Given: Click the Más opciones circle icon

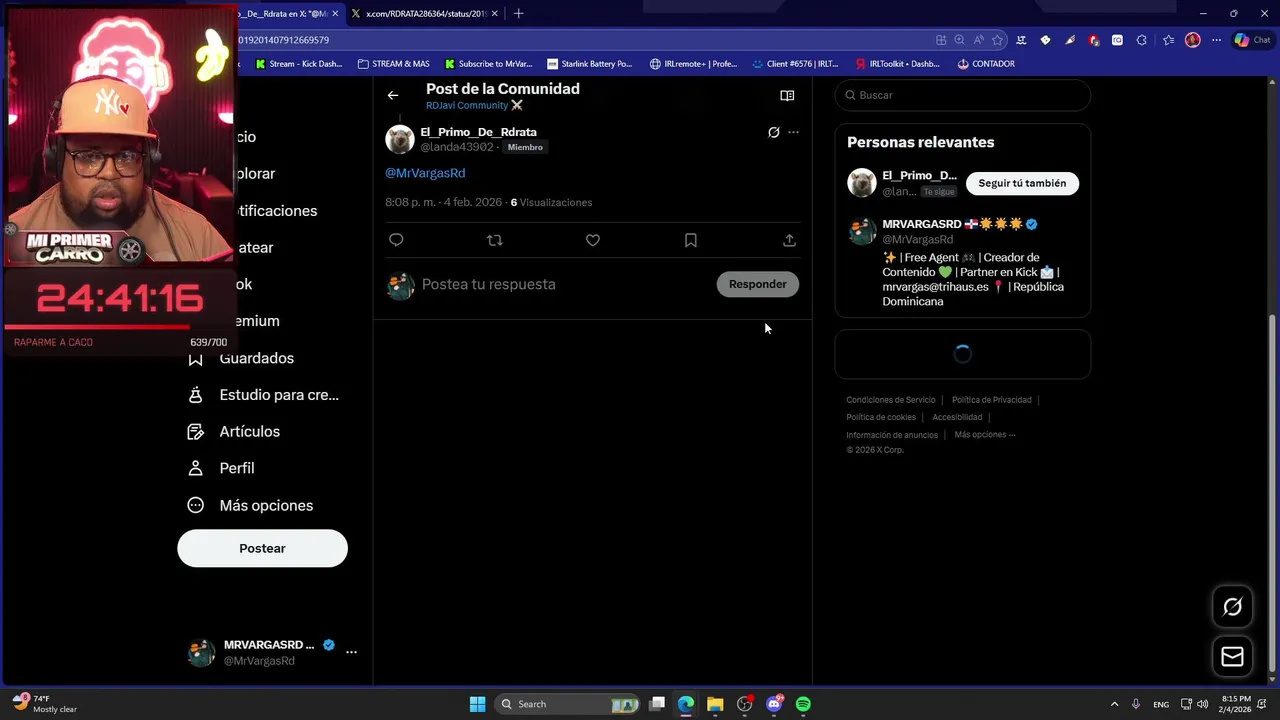Looking at the screenshot, I should pyautogui.click(x=196, y=505).
